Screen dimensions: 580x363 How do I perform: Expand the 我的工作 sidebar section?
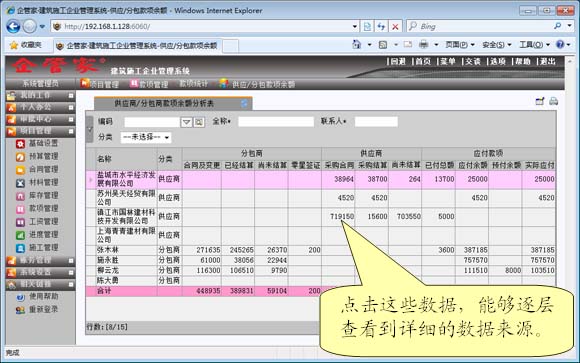pyautogui.click(x=71, y=96)
